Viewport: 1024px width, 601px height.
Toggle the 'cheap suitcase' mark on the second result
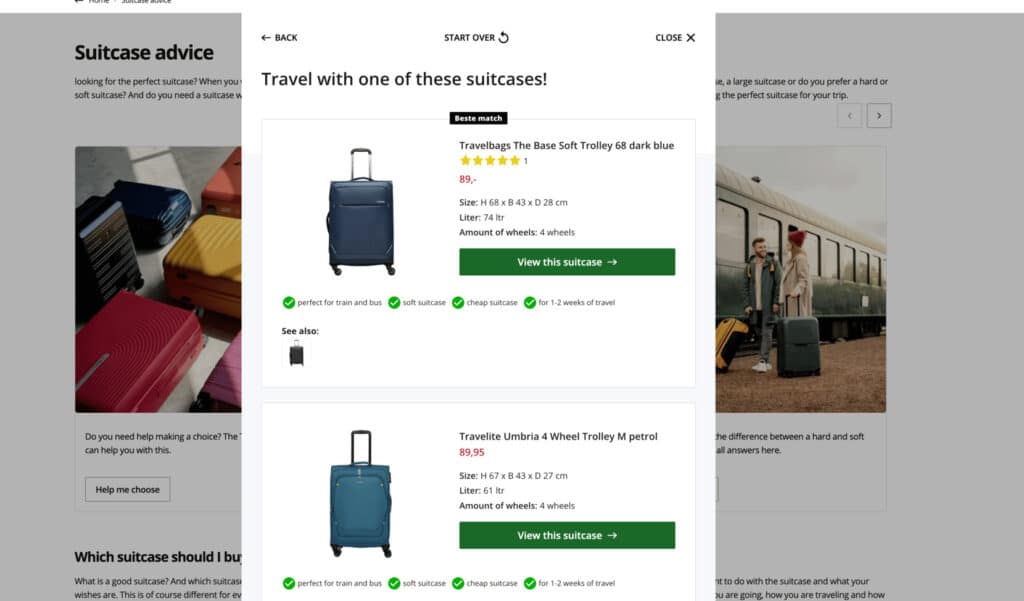[x=458, y=583]
